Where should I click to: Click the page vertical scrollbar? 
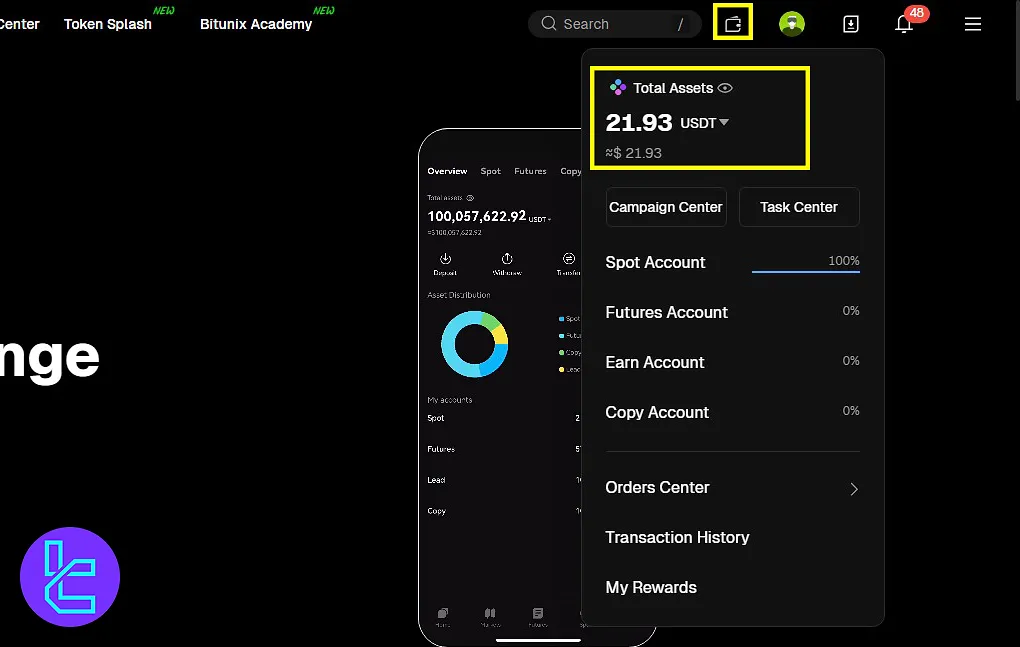tap(1017, 51)
